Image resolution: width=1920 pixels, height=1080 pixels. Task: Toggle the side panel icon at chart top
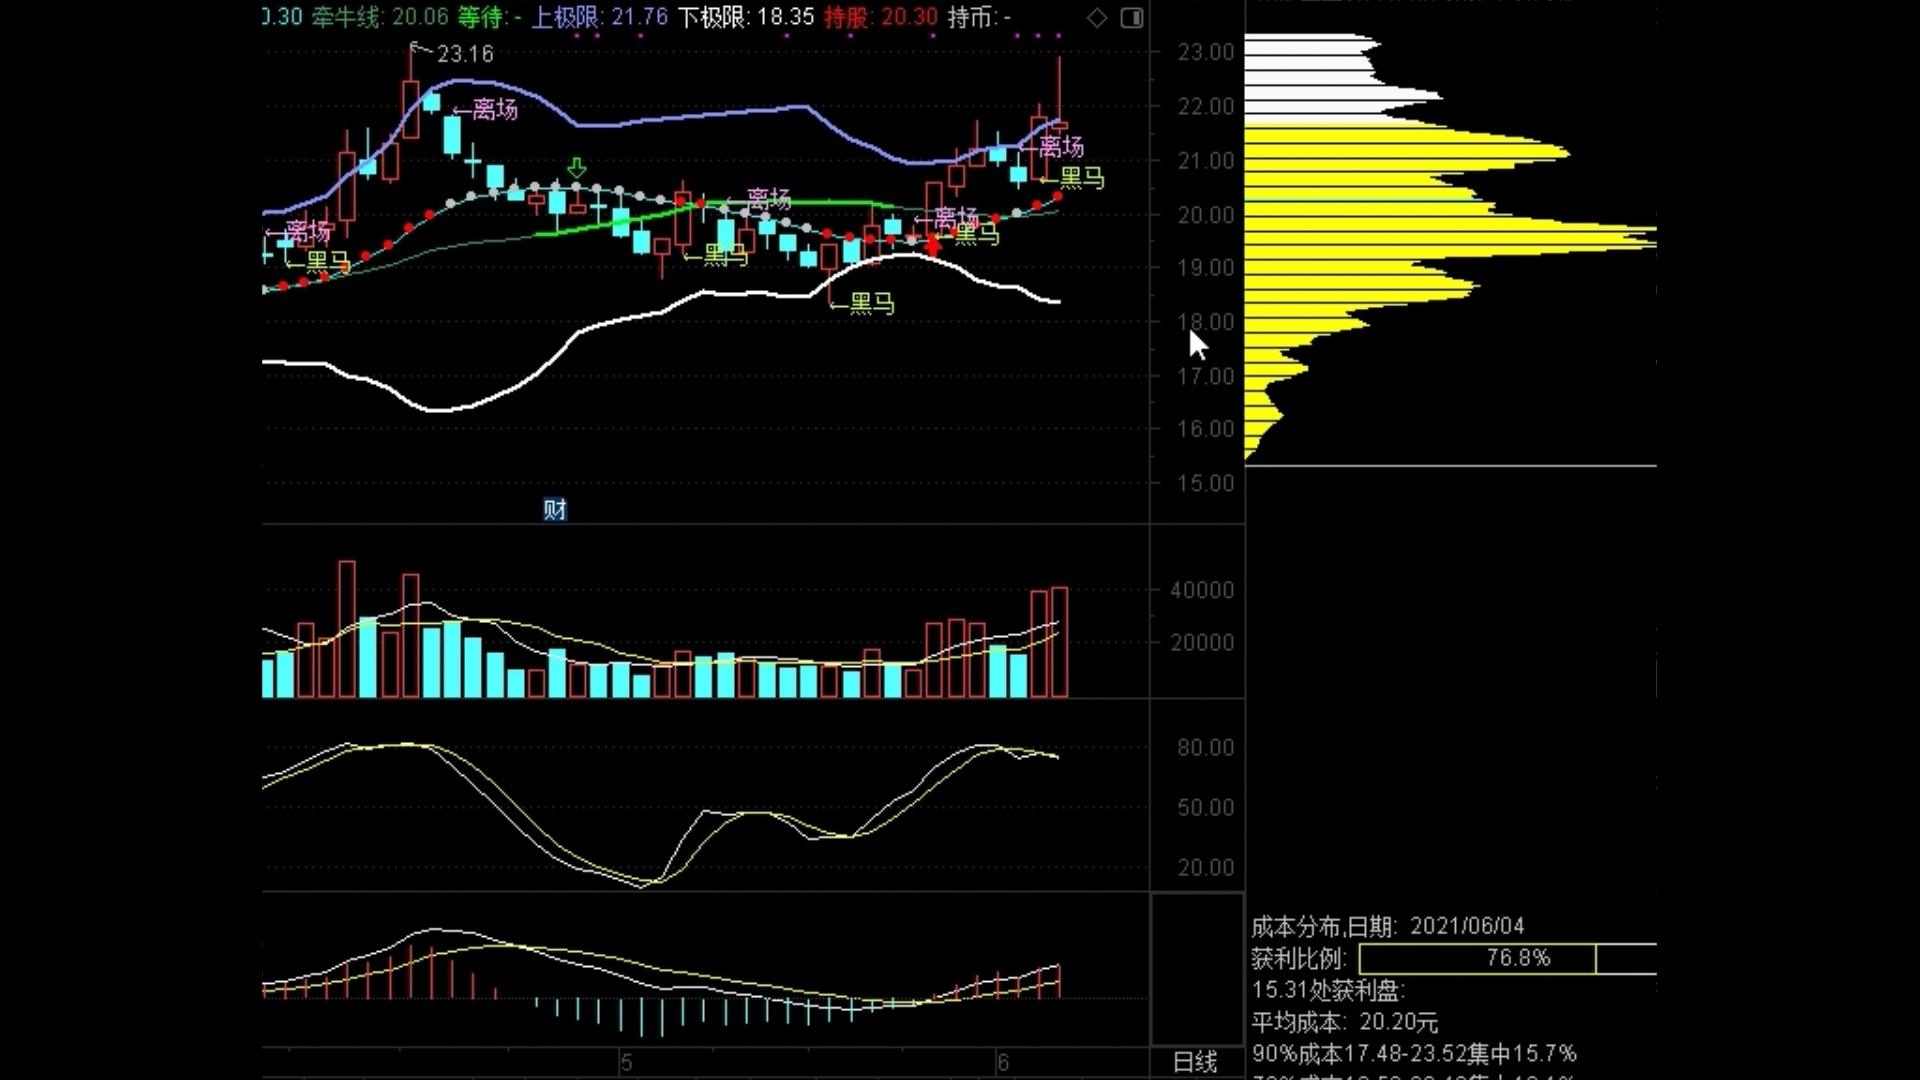pyautogui.click(x=1132, y=18)
